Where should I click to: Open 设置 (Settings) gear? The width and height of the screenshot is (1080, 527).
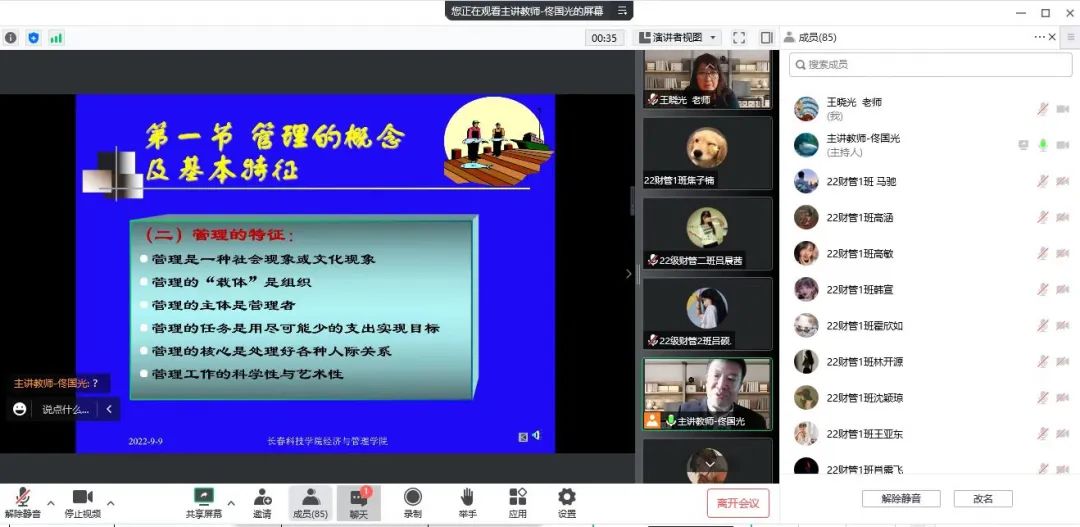[x=567, y=502]
